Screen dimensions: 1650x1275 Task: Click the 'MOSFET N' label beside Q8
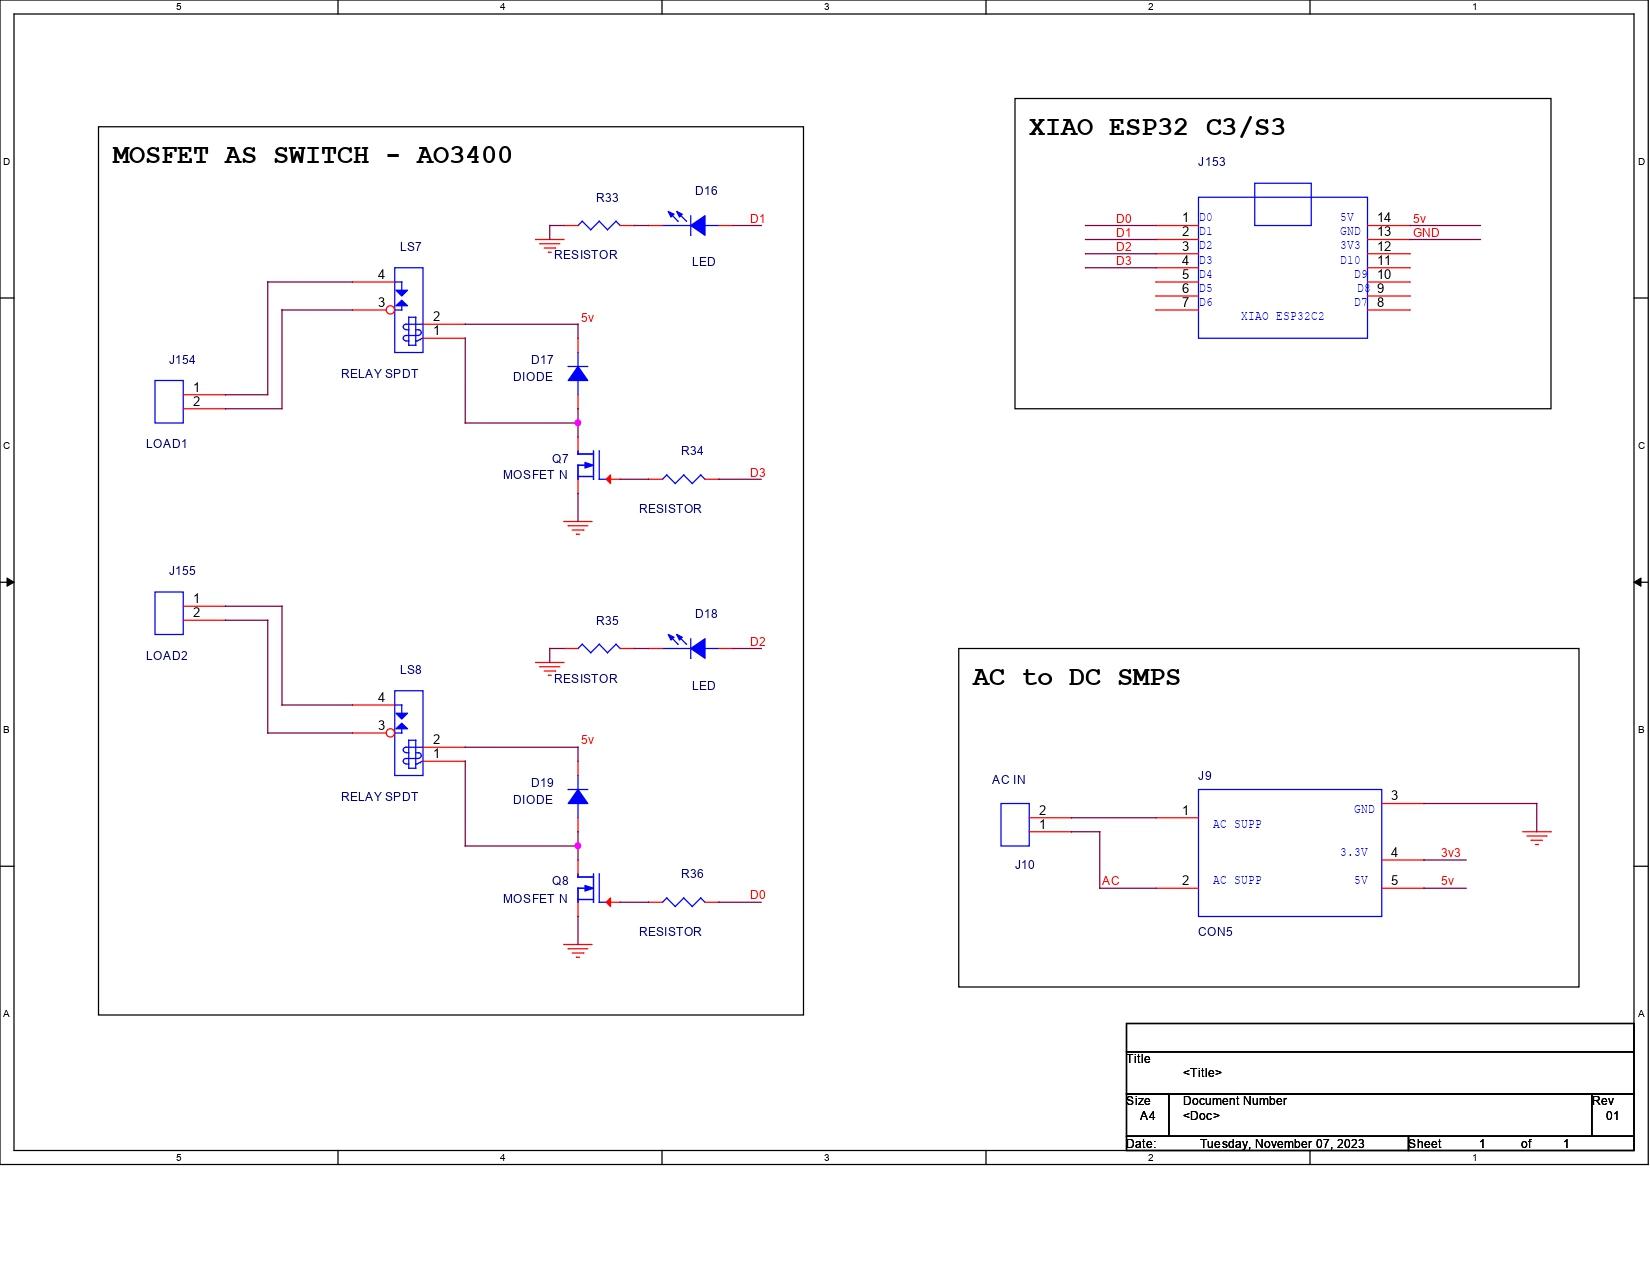(535, 899)
